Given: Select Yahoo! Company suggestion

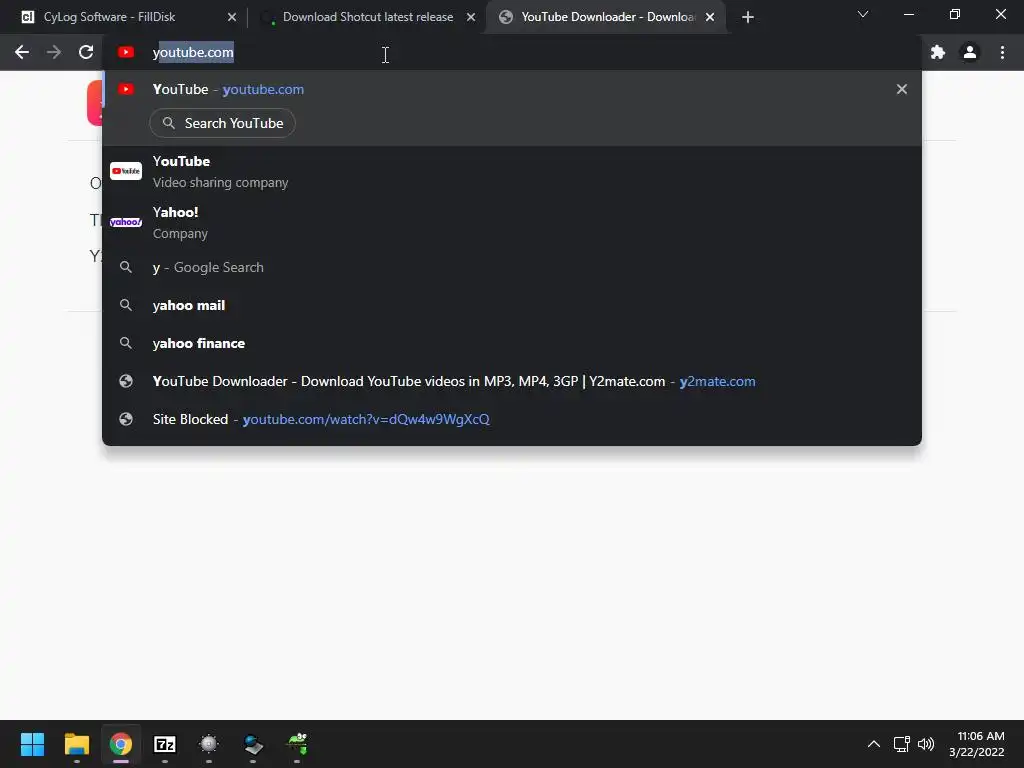Looking at the screenshot, I should pyautogui.click(x=512, y=222).
